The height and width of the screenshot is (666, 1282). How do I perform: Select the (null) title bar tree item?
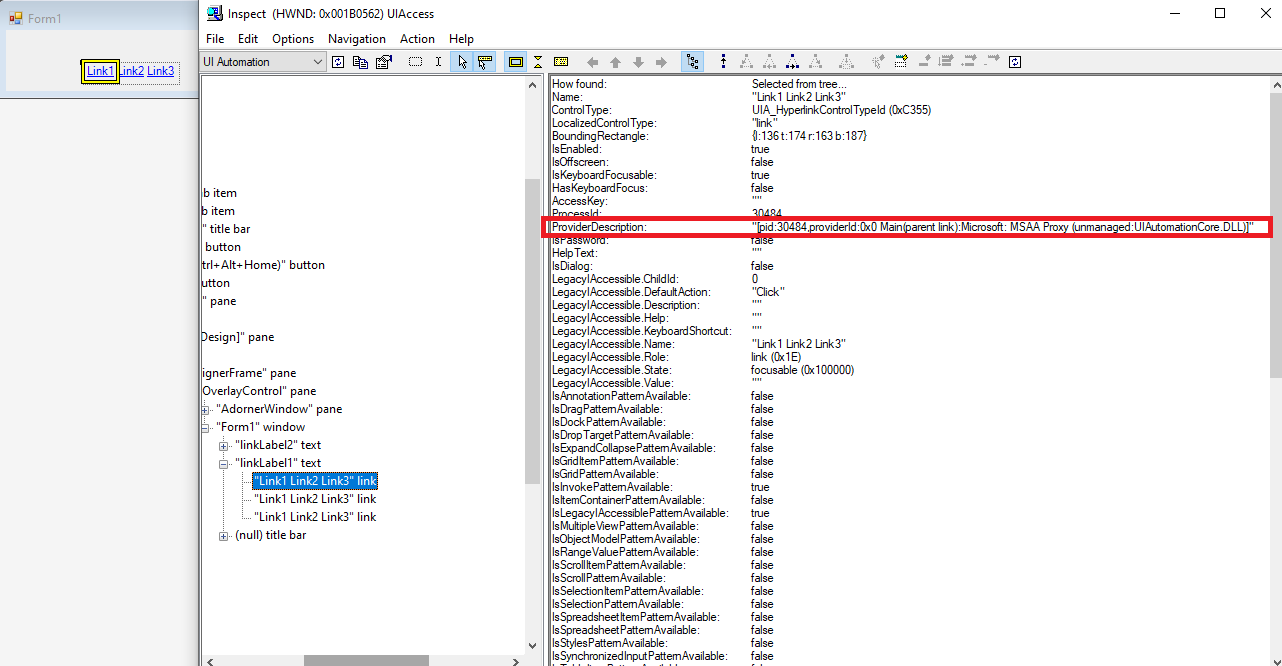[x=270, y=535]
